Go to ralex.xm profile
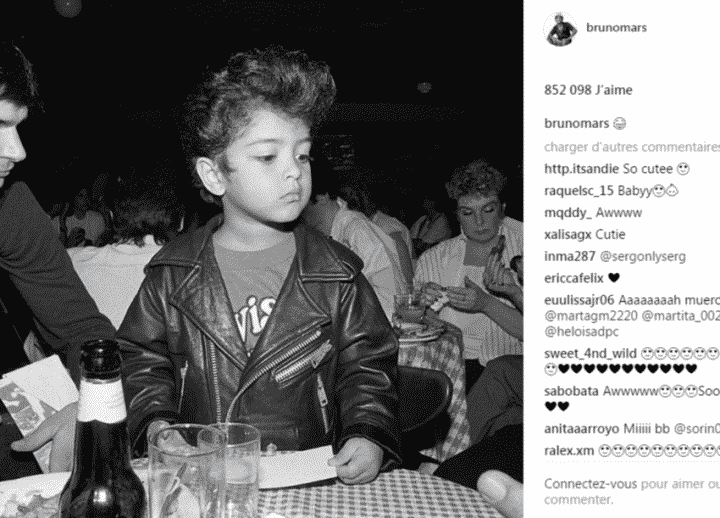 pyautogui.click(x=569, y=451)
